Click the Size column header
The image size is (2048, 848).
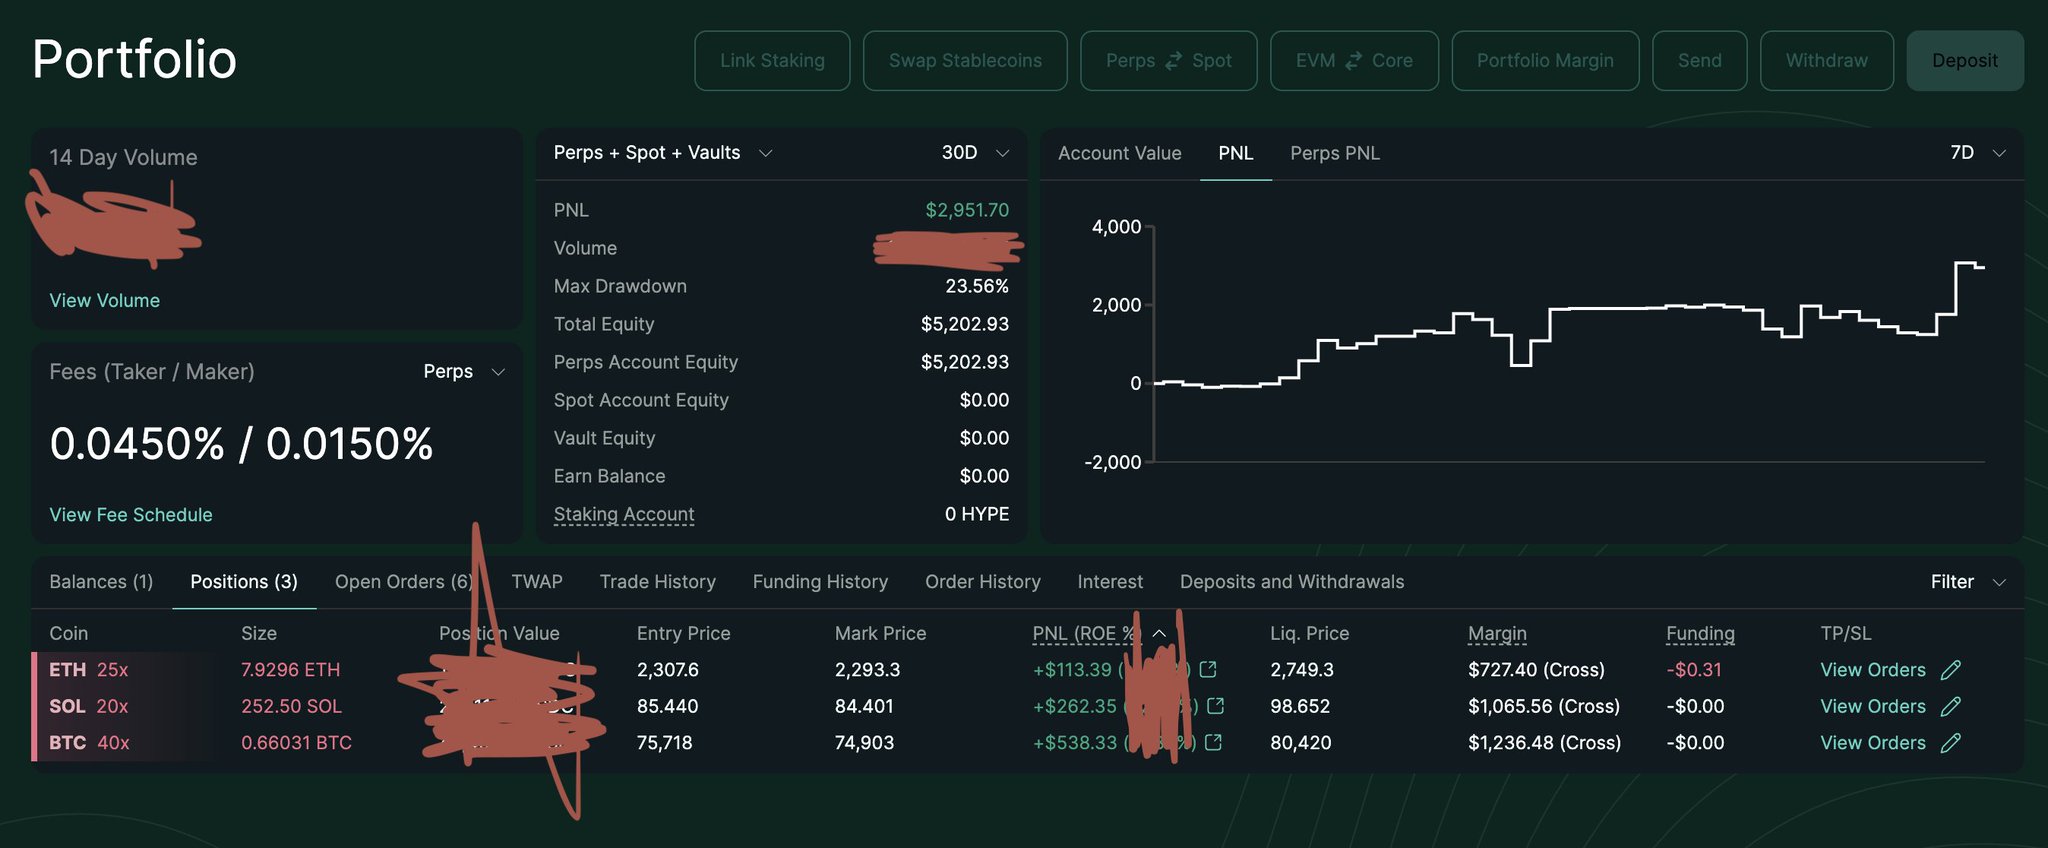tap(259, 634)
